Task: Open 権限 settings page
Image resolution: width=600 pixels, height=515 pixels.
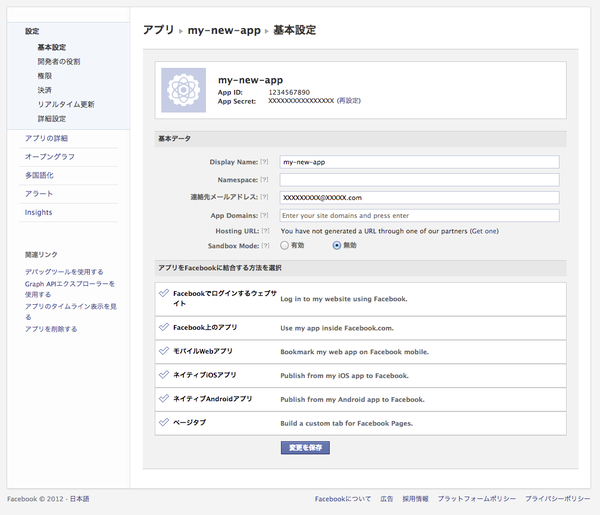Action: [44, 76]
